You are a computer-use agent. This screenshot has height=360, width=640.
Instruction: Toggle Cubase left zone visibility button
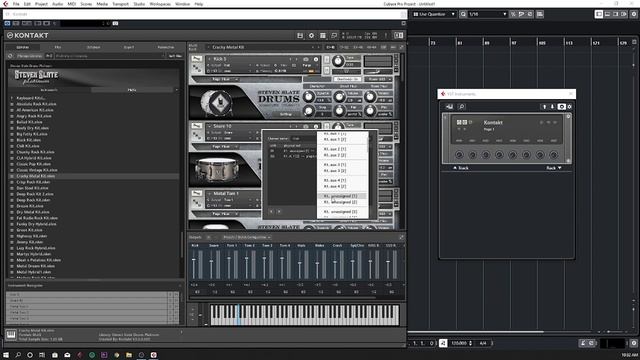[599, 14]
